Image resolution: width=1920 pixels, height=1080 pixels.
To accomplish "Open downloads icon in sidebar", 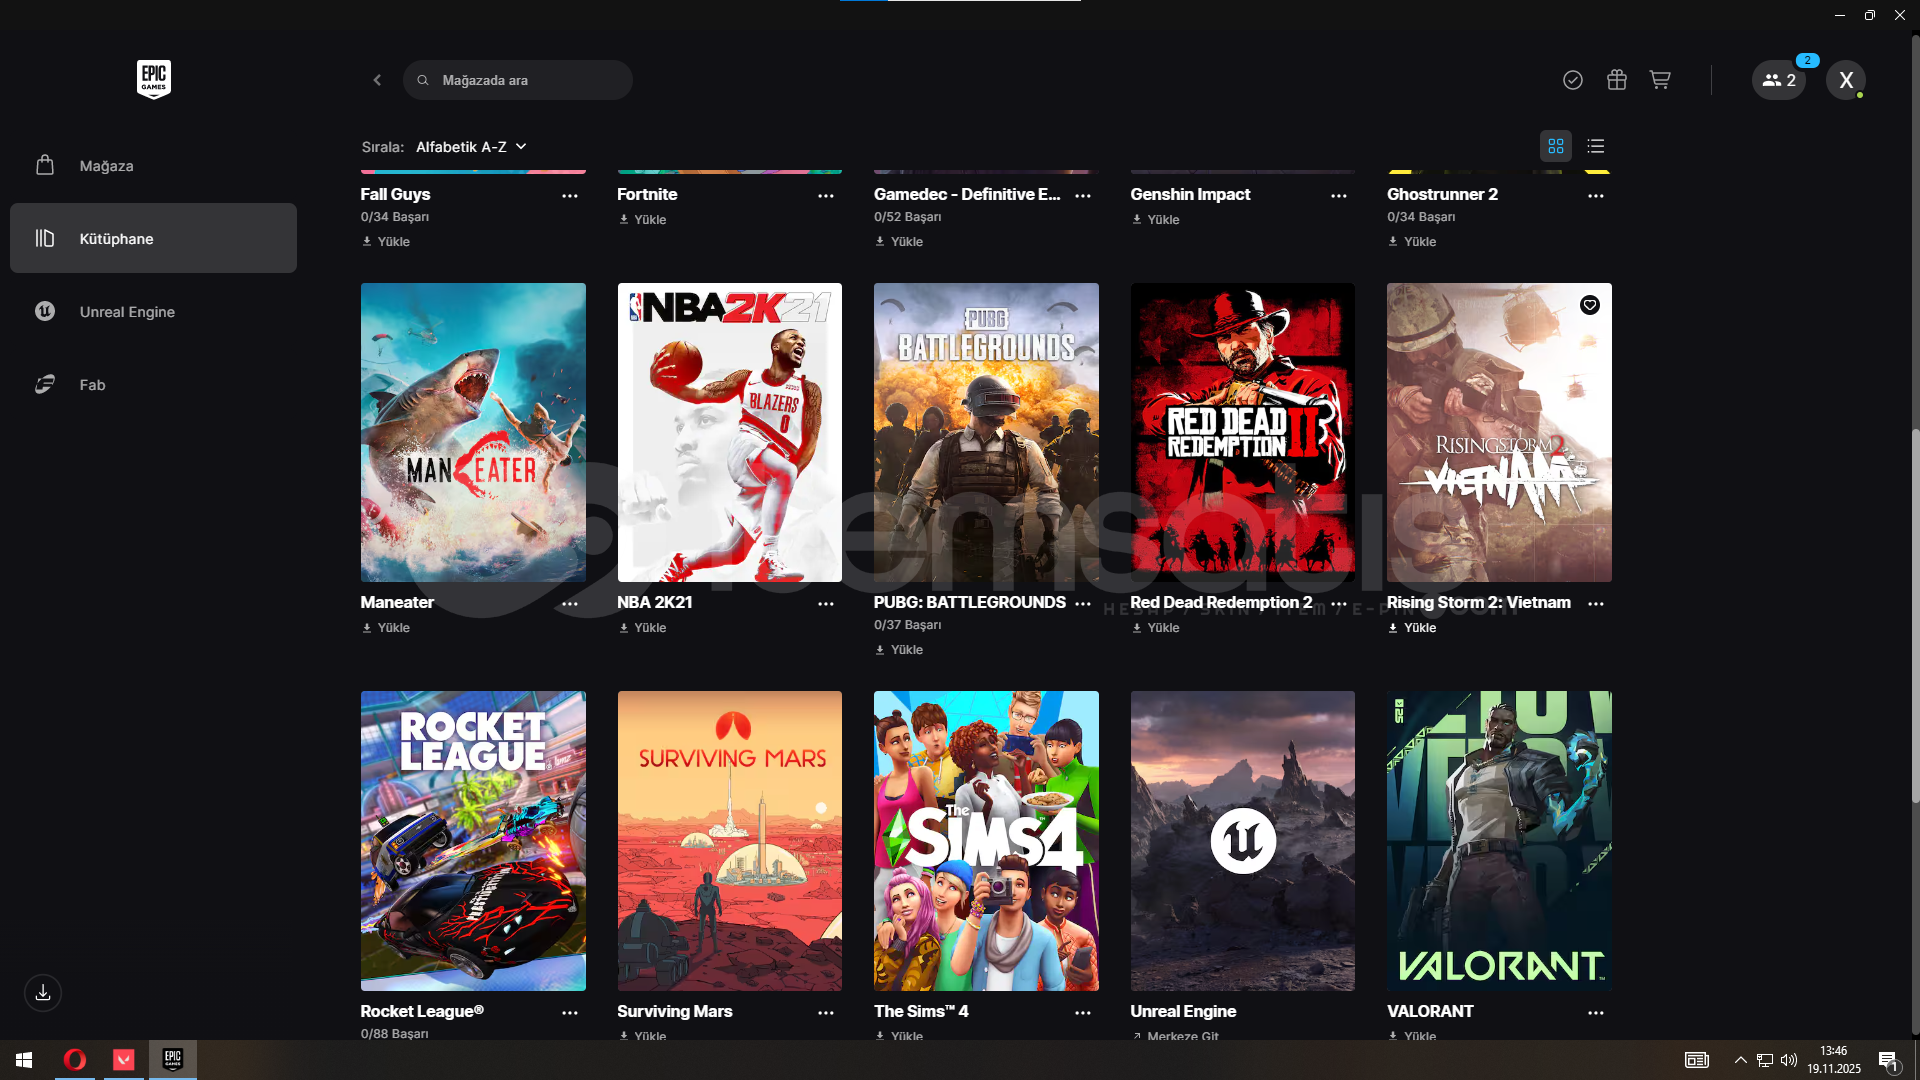I will pyautogui.click(x=43, y=993).
